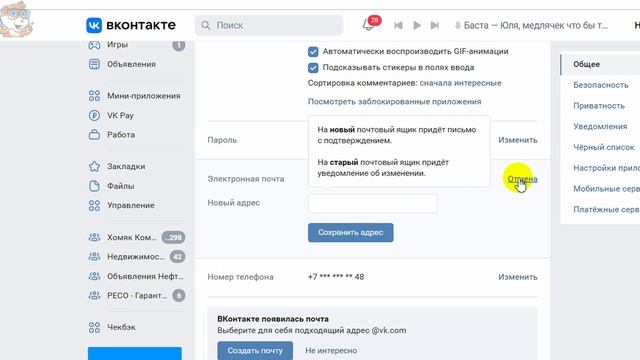The width and height of the screenshot is (640, 360).
Task: Open the Закладки star icon
Action: pos(94,167)
